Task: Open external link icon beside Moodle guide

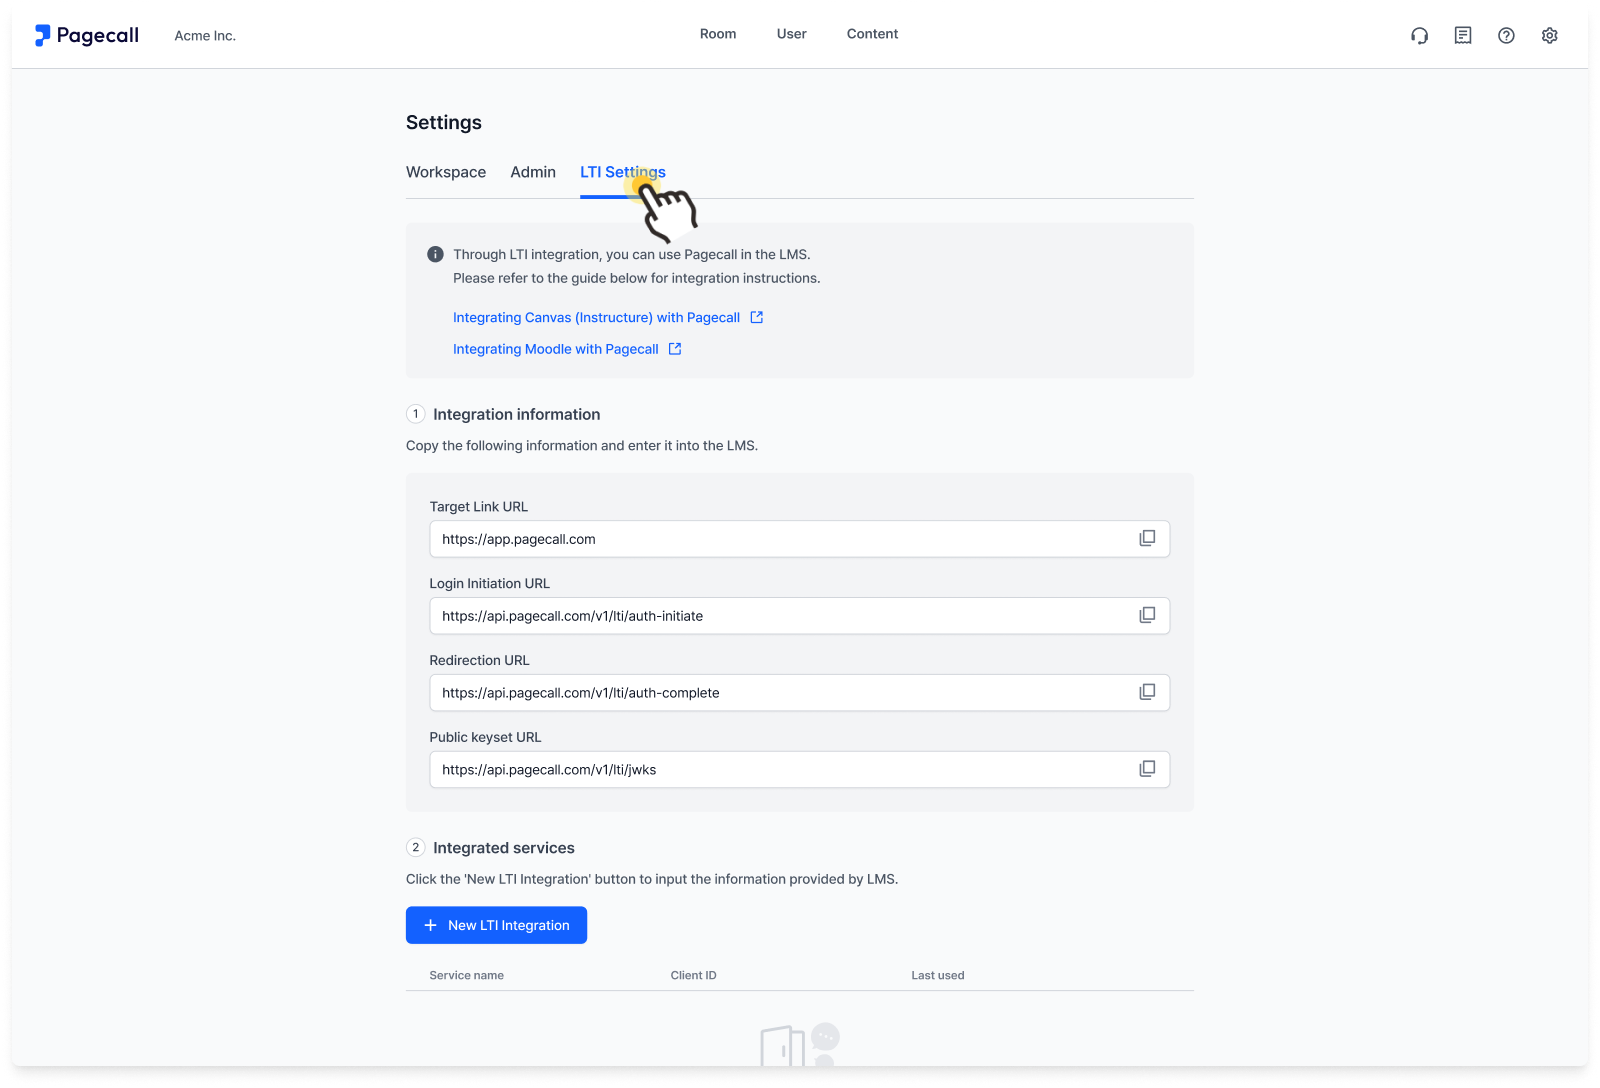Action: tap(675, 349)
